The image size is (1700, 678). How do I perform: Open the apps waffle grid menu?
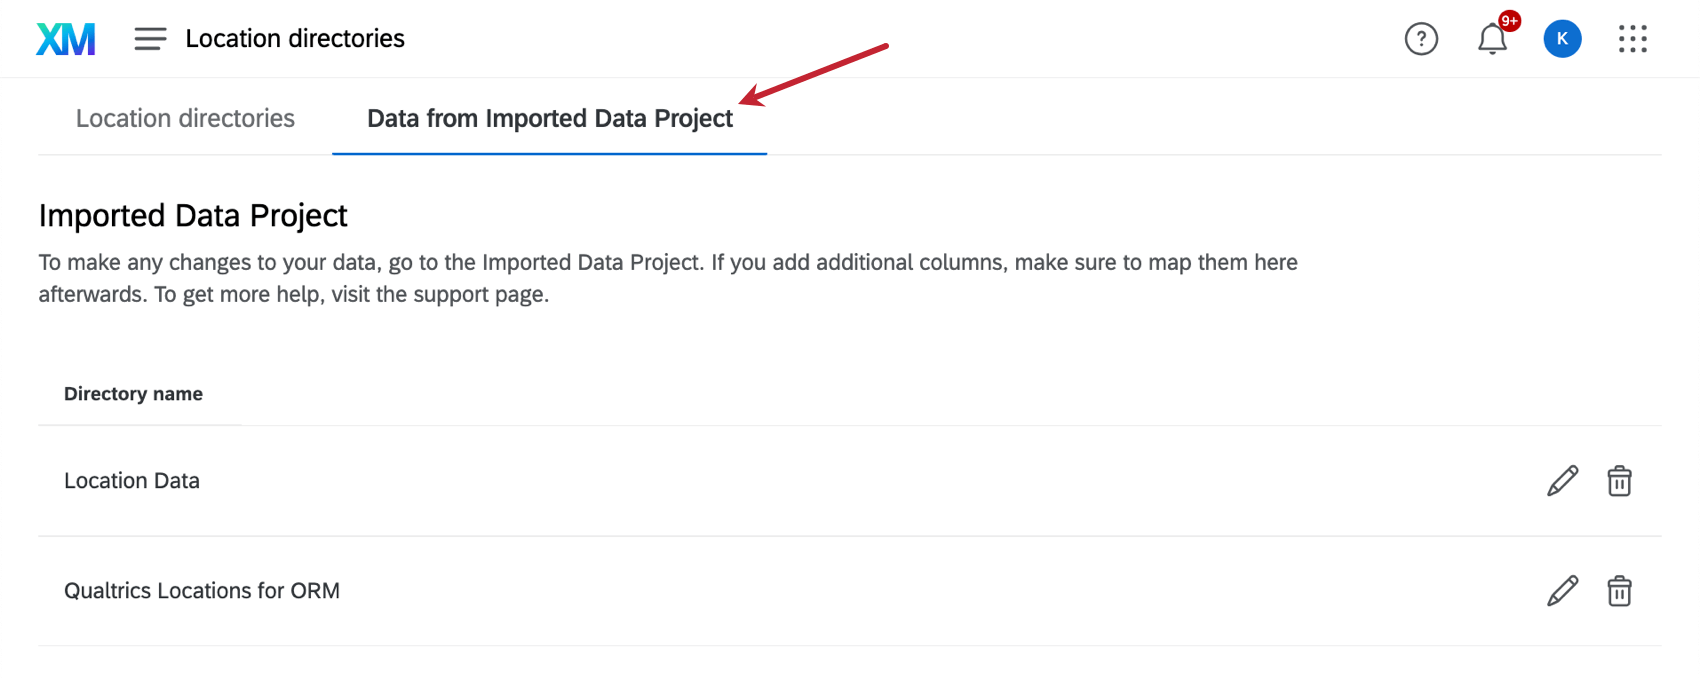1632,38
